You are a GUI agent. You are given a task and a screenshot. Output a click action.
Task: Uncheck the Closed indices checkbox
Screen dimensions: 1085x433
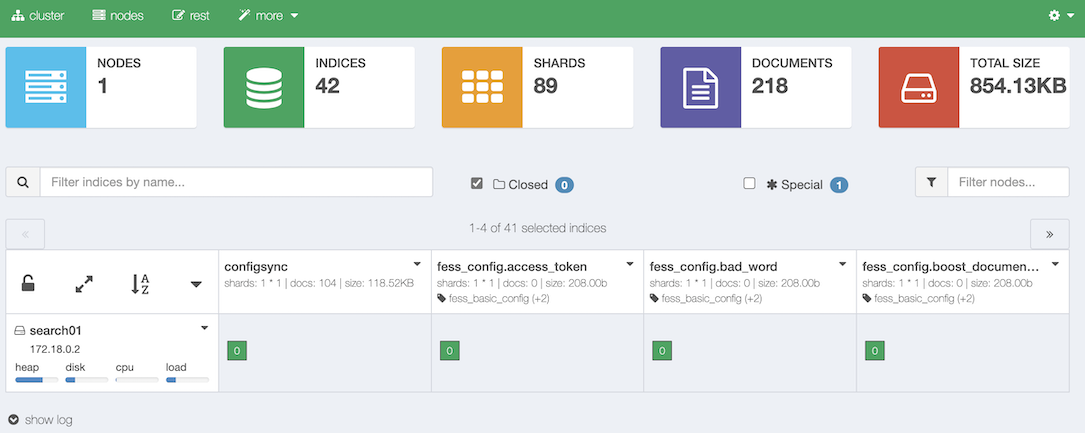tap(477, 184)
